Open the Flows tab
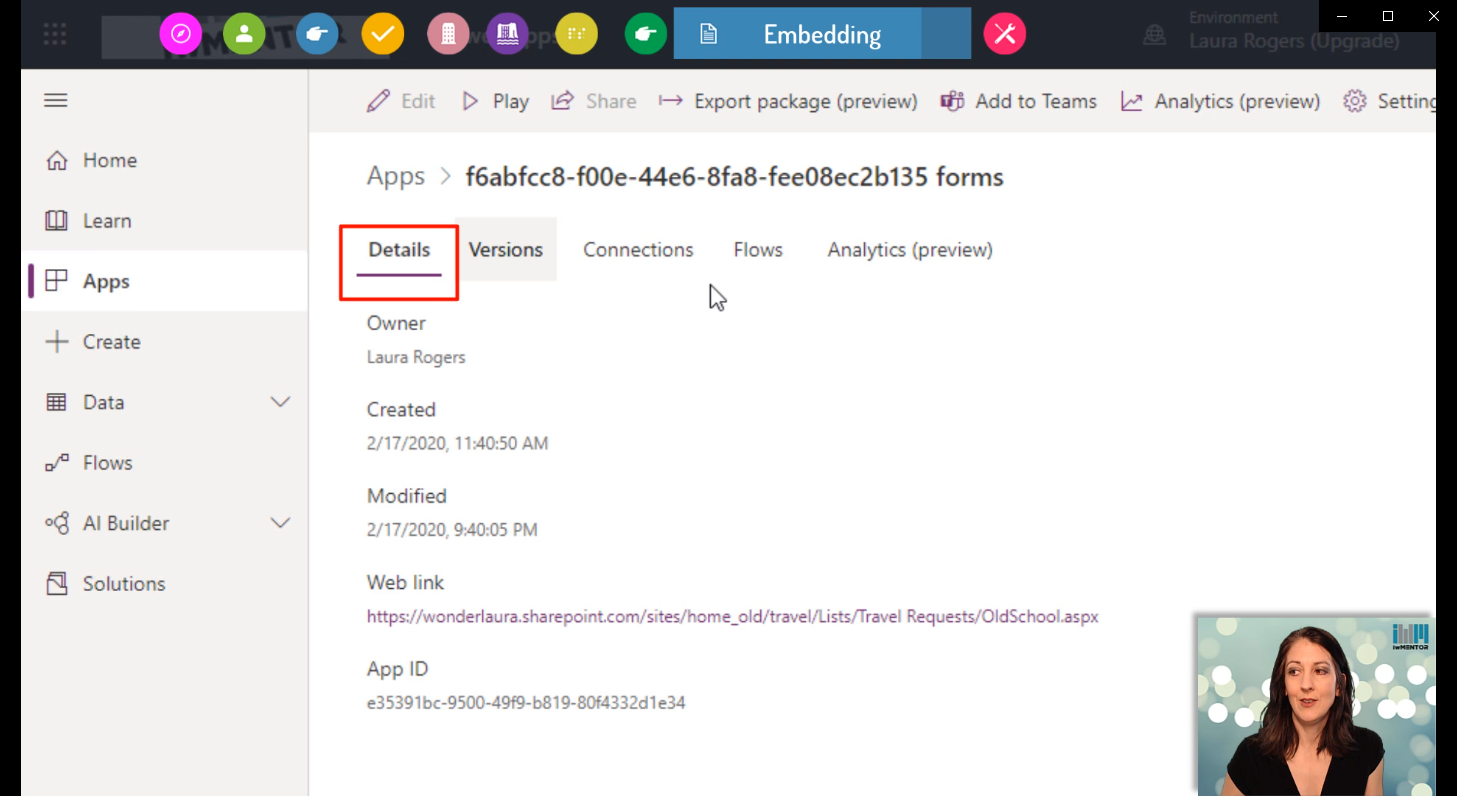 pyautogui.click(x=758, y=250)
